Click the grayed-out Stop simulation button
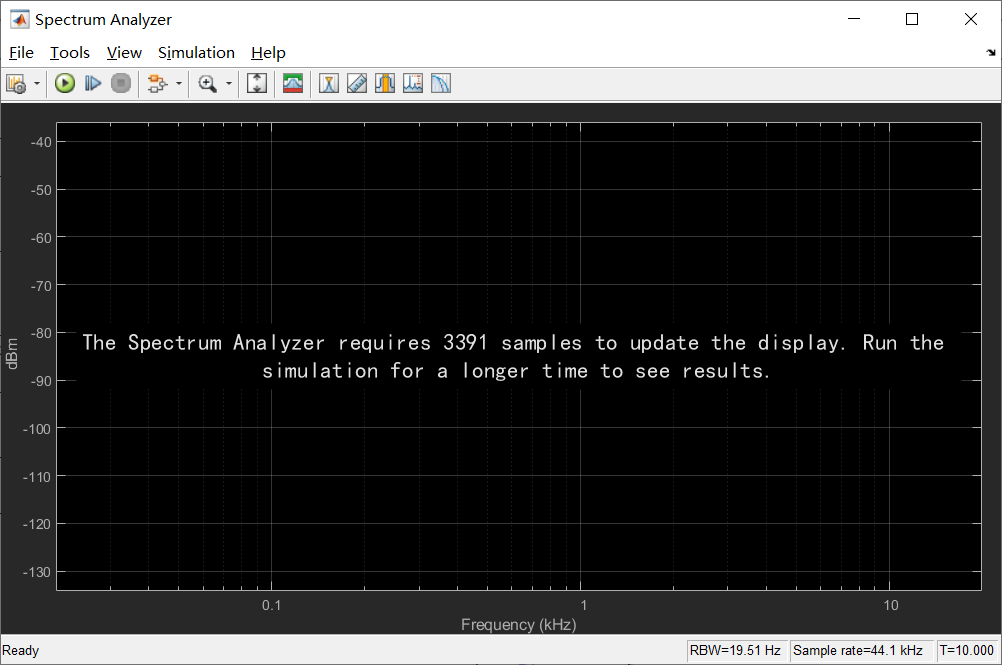This screenshot has height=665, width=1002. pos(121,83)
